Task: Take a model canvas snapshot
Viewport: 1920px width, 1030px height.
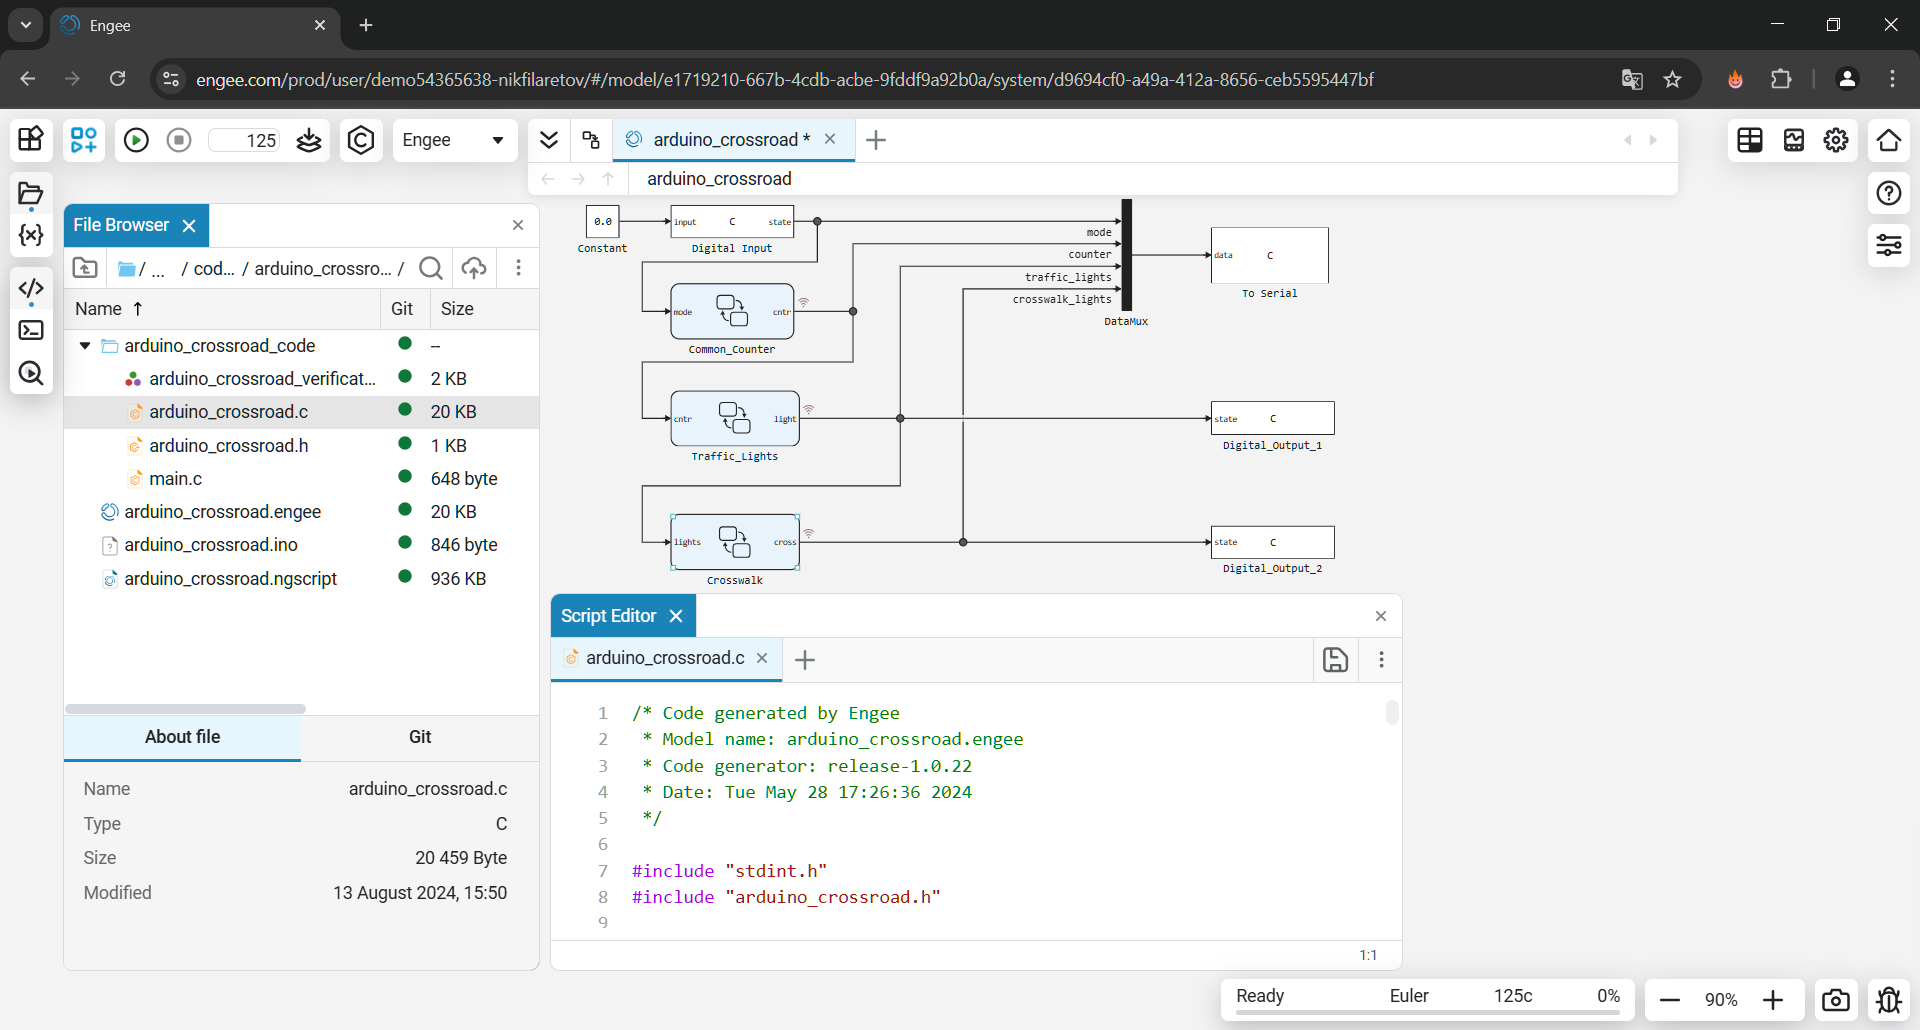Action: tap(1835, 999)
